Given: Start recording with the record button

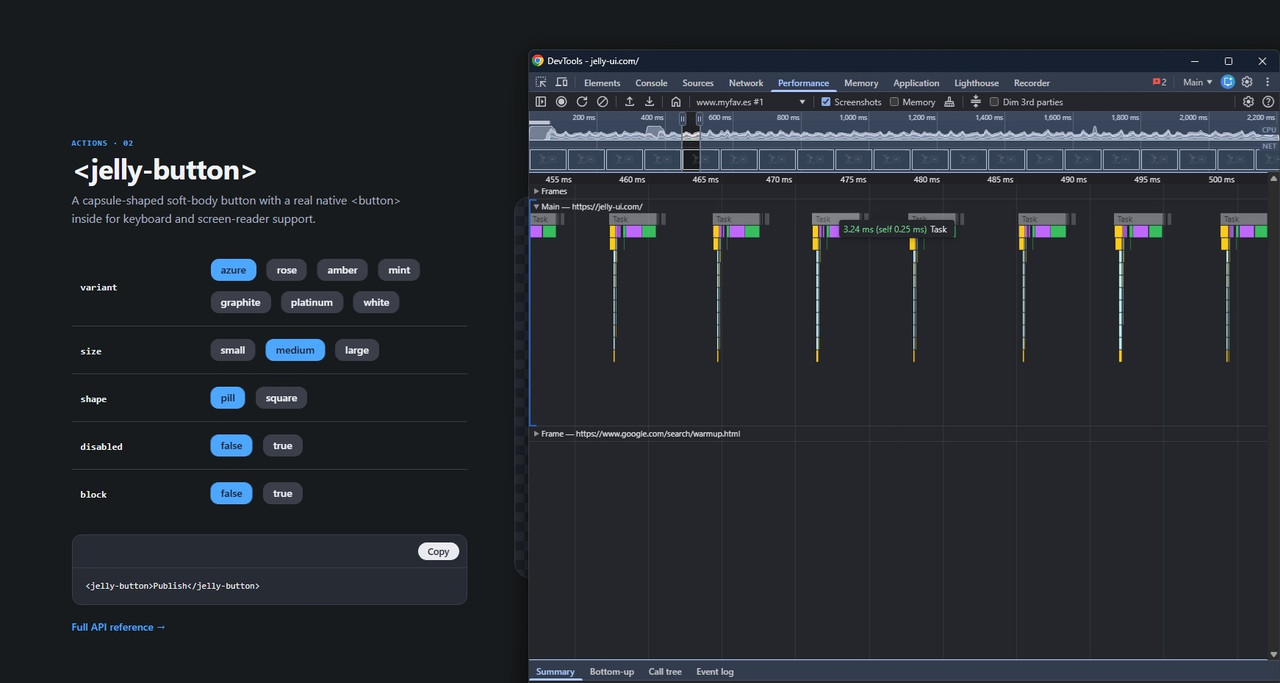Looking at the screenshot, I should tap(561, 102).
